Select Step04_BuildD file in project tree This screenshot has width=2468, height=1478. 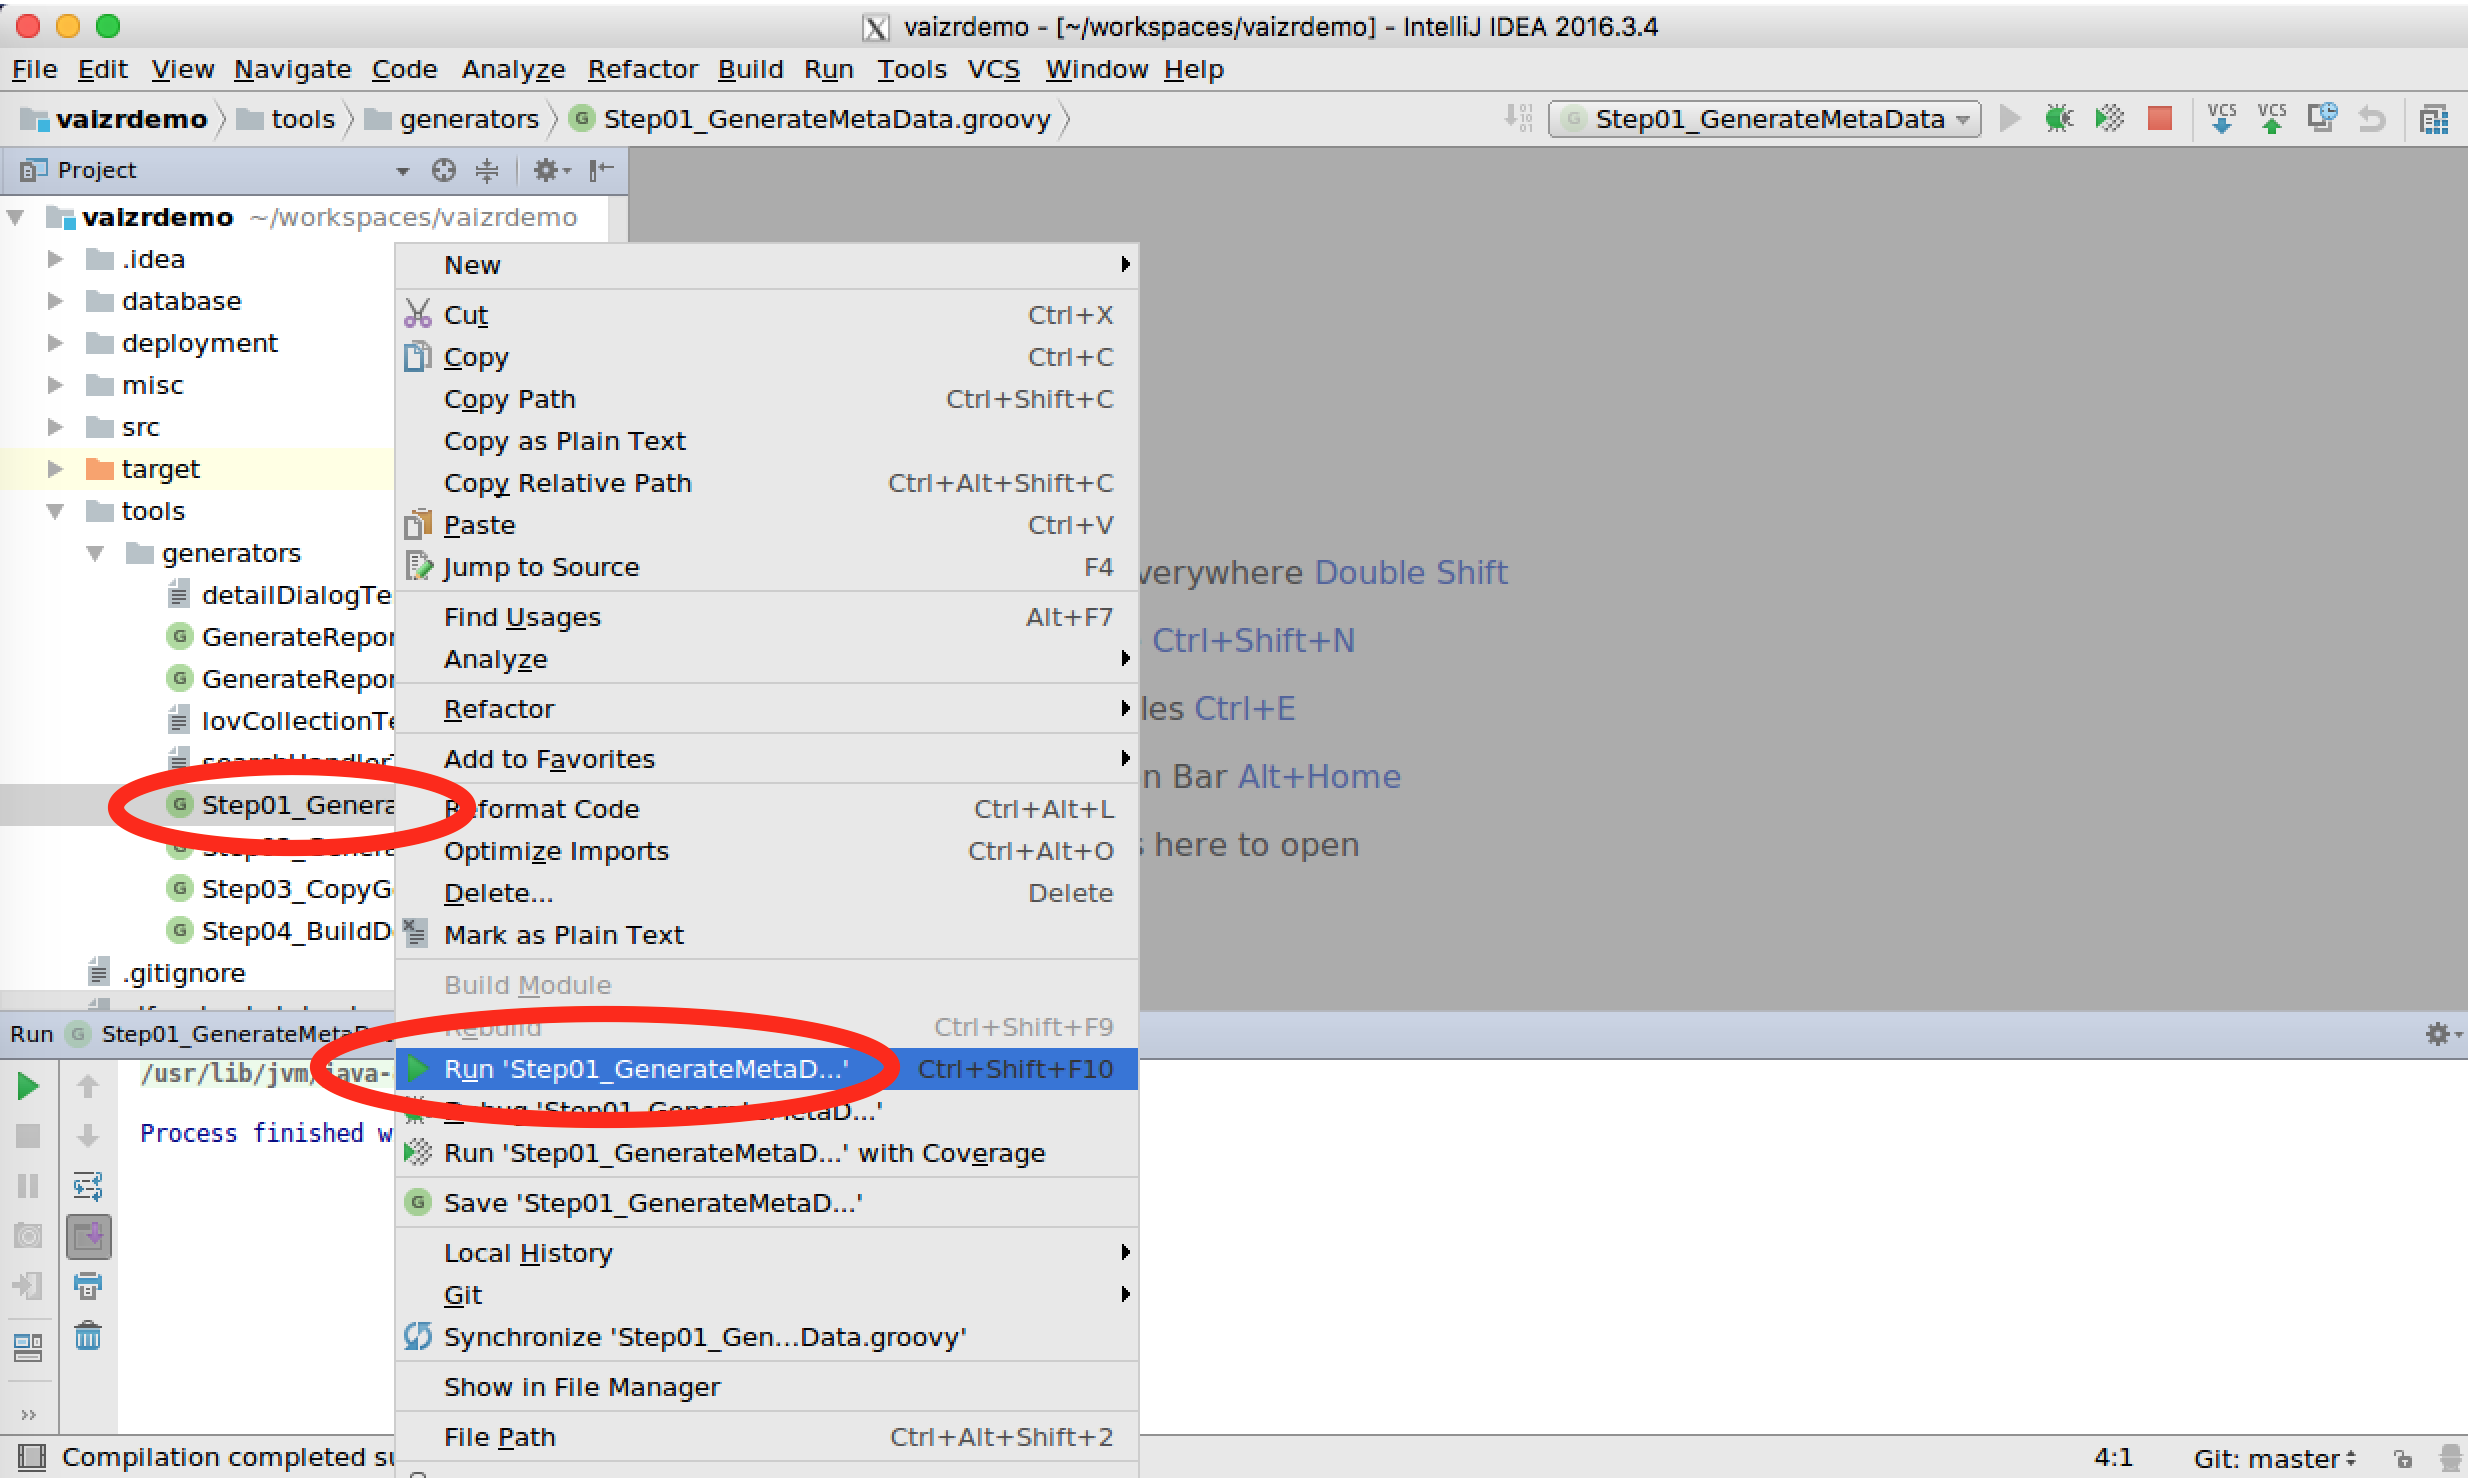(282, 932)
